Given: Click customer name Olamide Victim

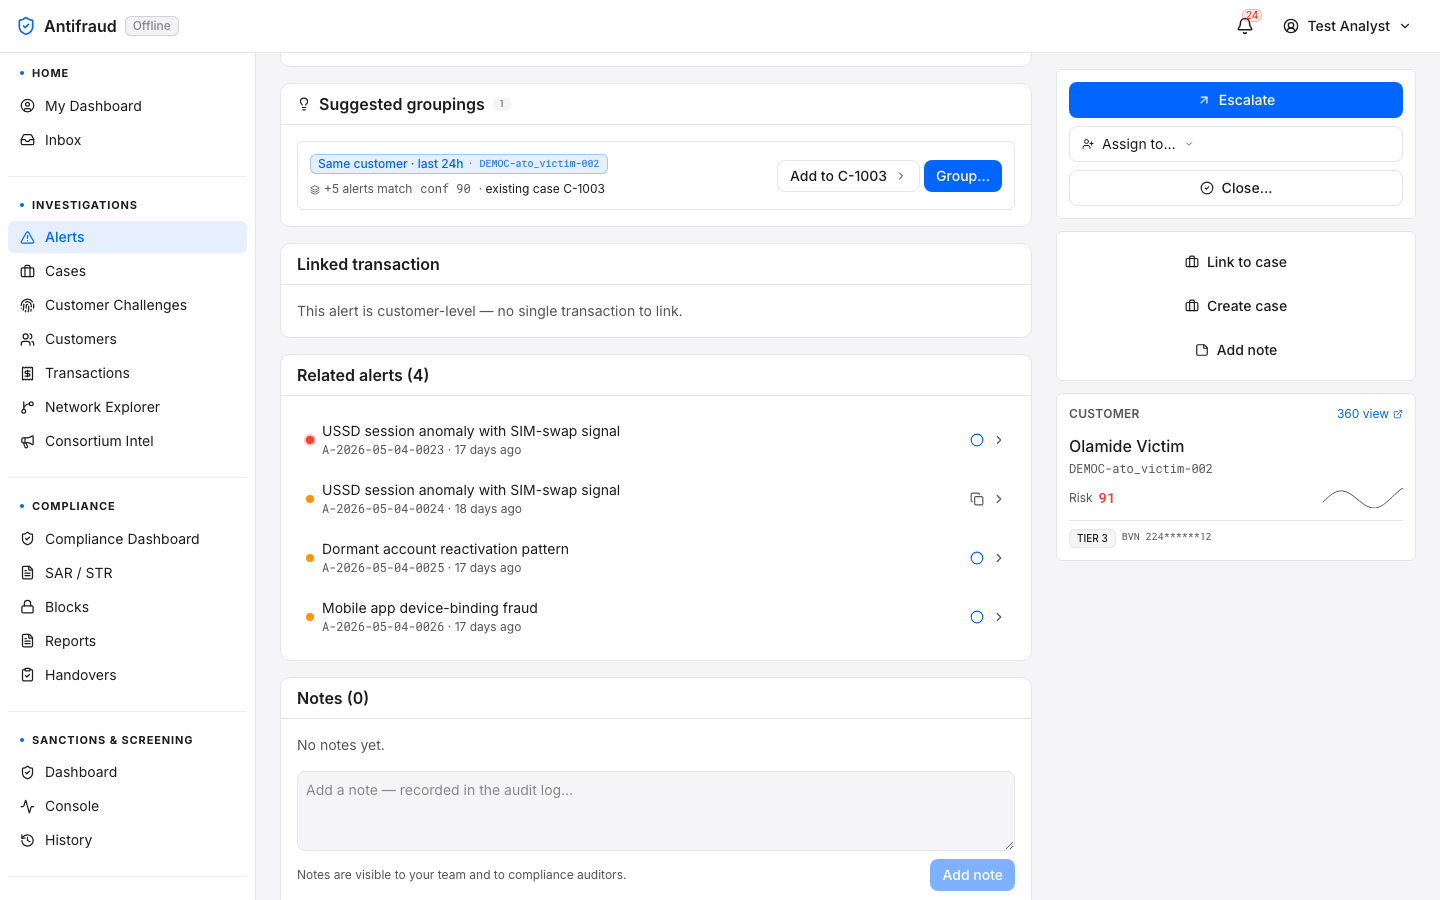Looking at the screenshot, I should (x=1126, y=446).
